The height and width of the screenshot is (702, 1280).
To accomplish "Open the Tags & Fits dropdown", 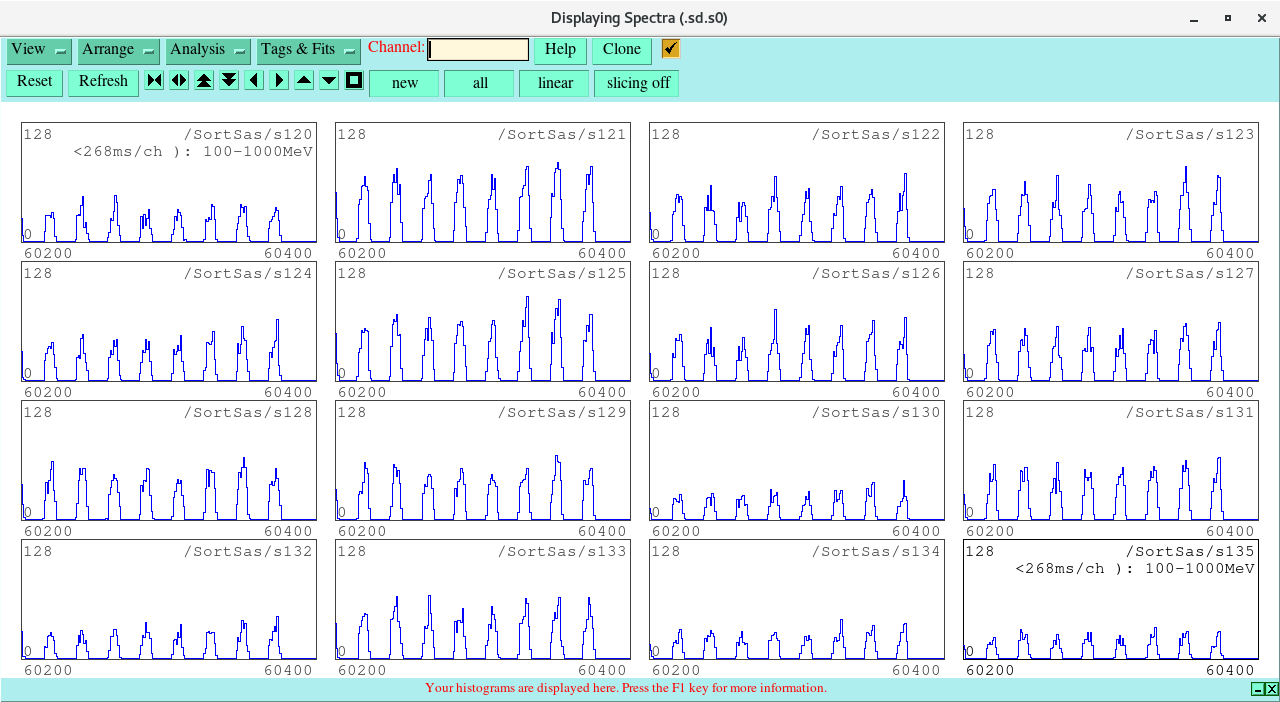I will pyautogui.click(x=308, y=50).
